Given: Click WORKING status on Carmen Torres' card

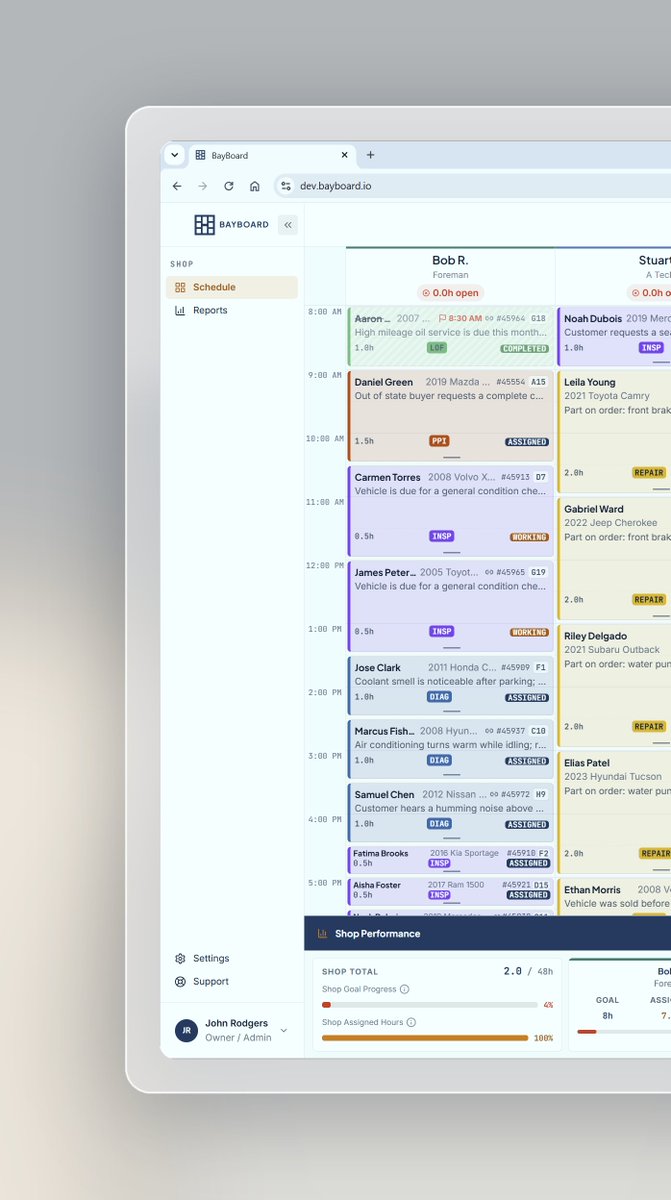Looking at the screenshot, I should (529, 537).
